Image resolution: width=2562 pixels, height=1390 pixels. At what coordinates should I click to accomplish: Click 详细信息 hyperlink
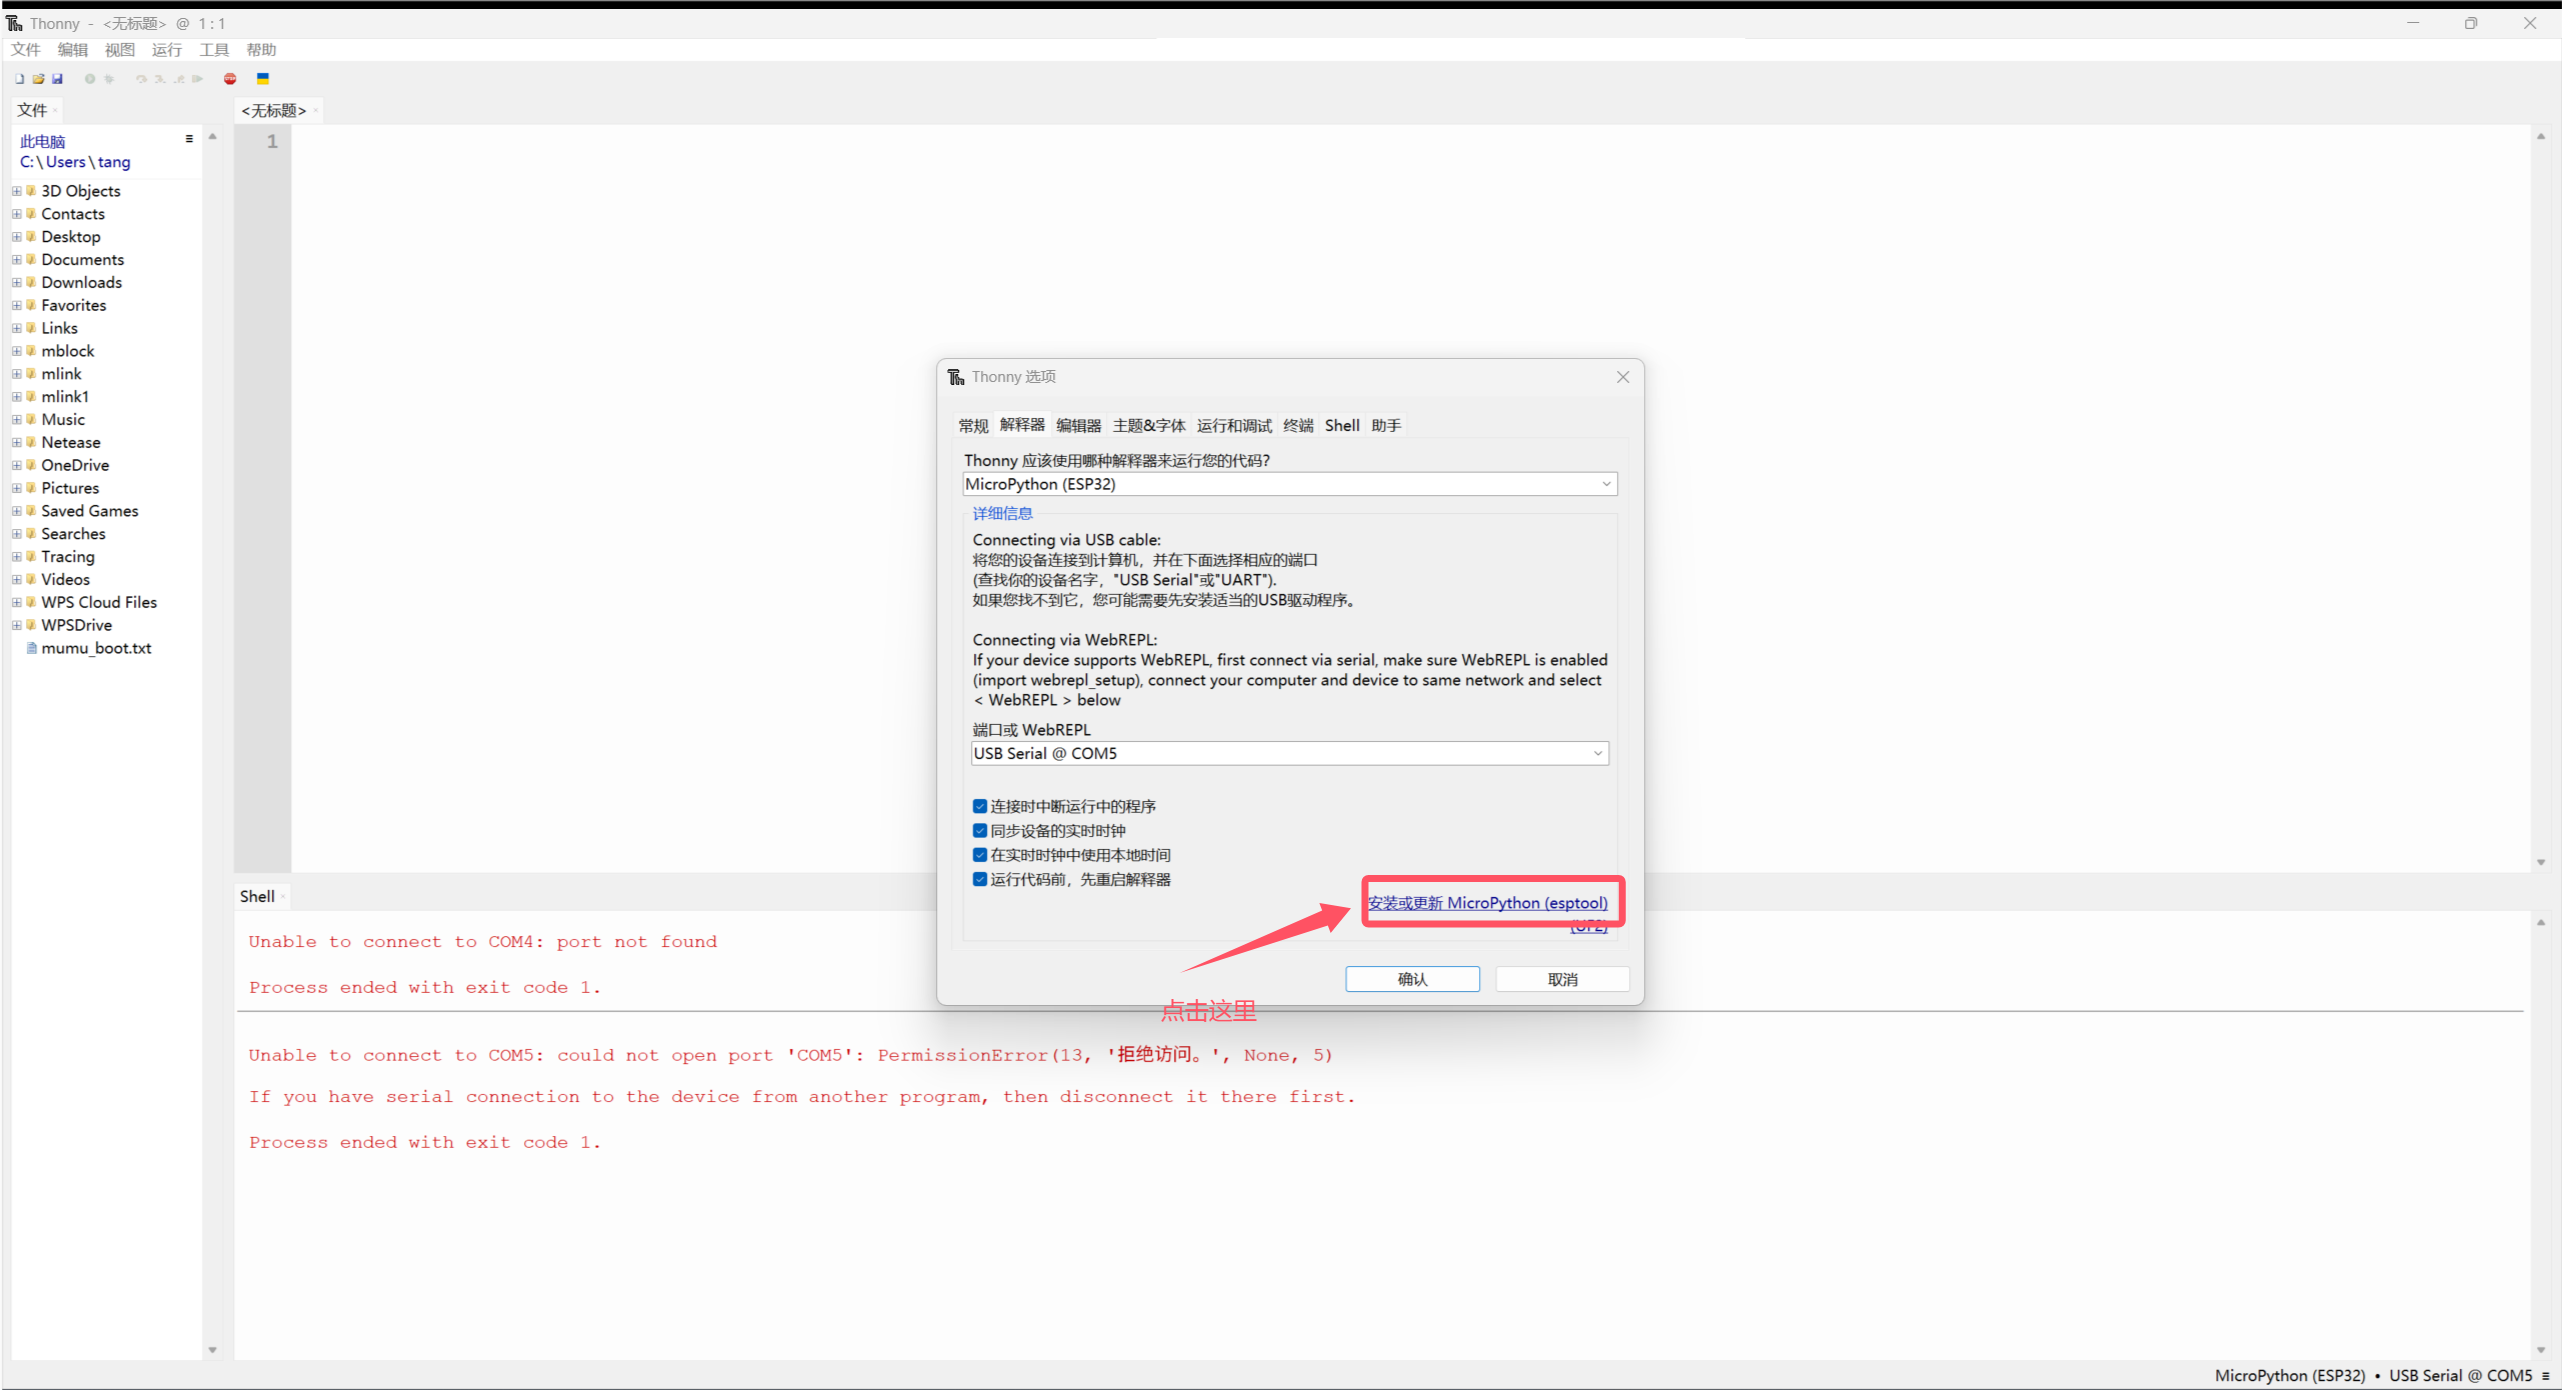[x=1001, y=514]
